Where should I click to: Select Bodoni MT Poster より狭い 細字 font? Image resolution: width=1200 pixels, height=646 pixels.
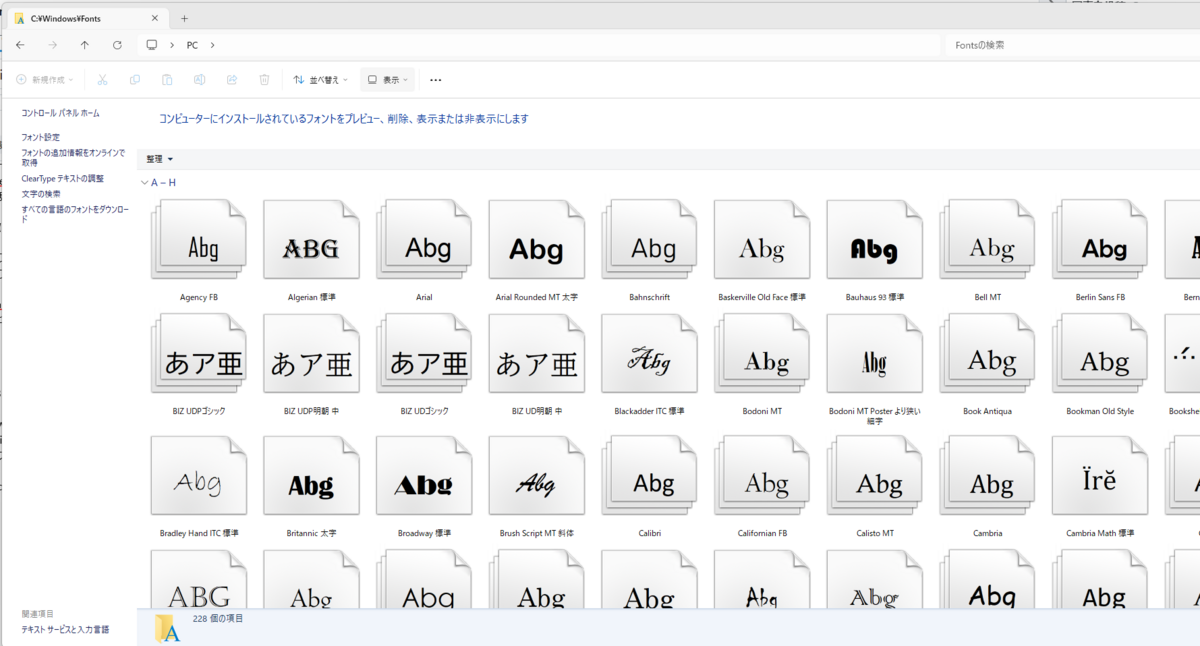pos(875,355)
